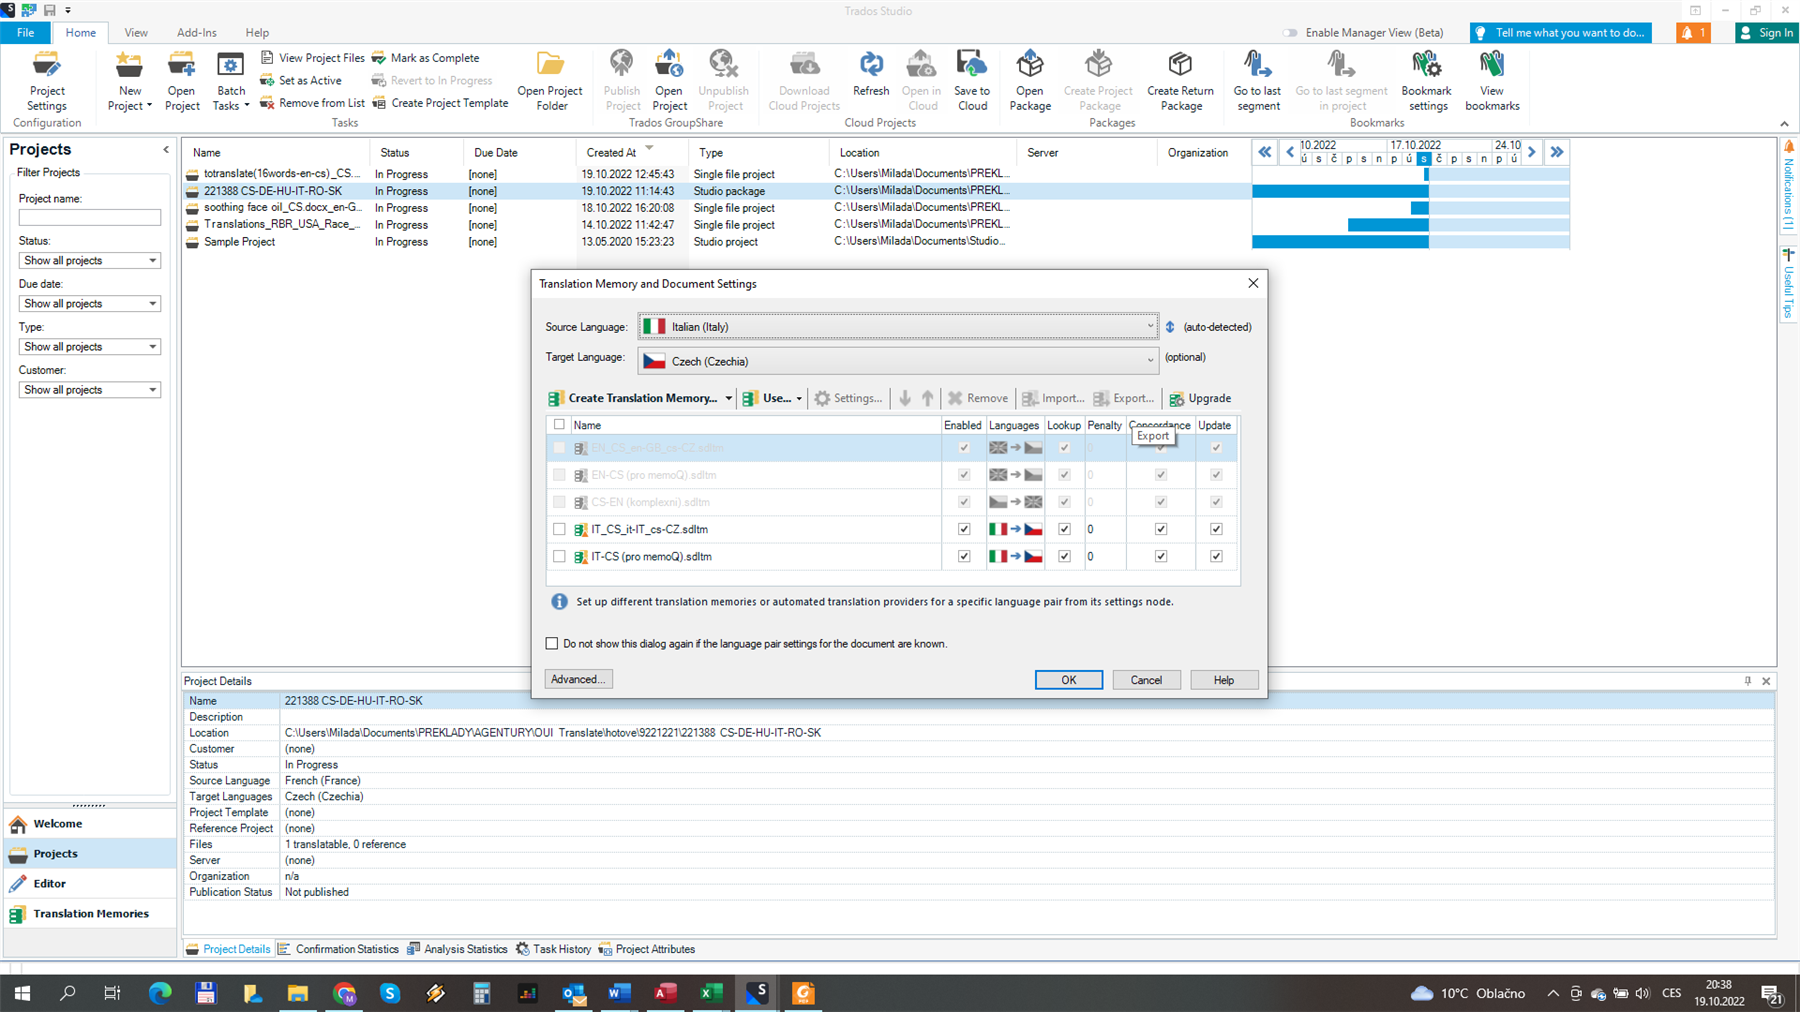Switch to the Confirmation Statistics tab

pyautogui.click(x=339, y=949)
